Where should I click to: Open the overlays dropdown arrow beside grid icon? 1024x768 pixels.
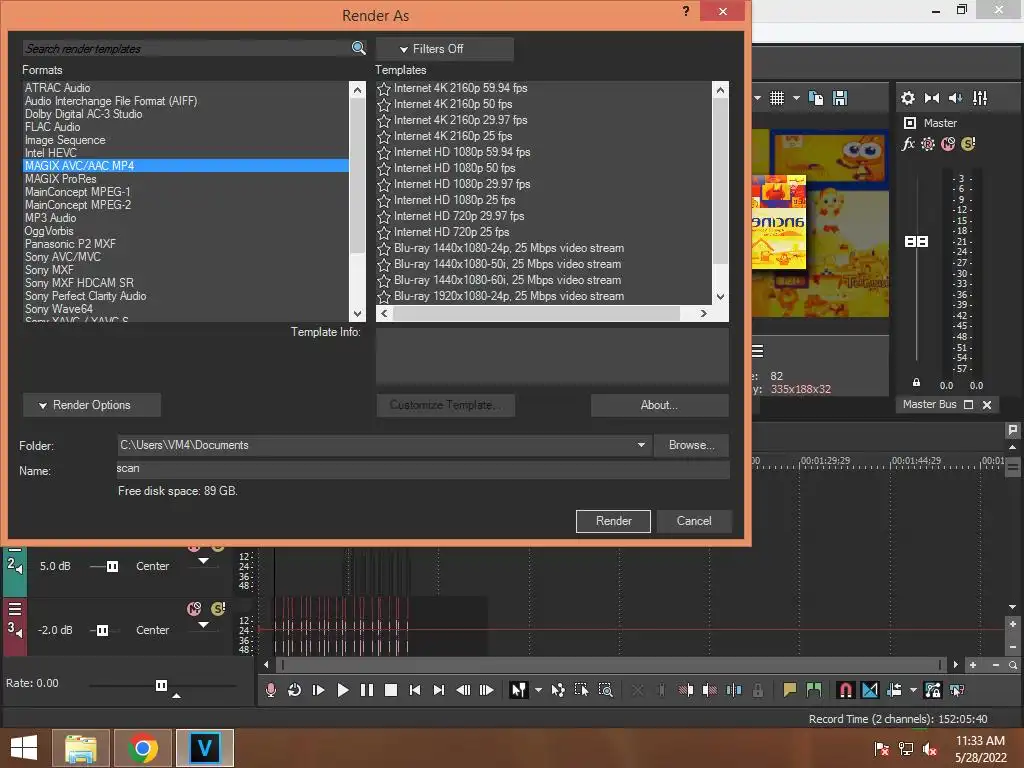796,98
